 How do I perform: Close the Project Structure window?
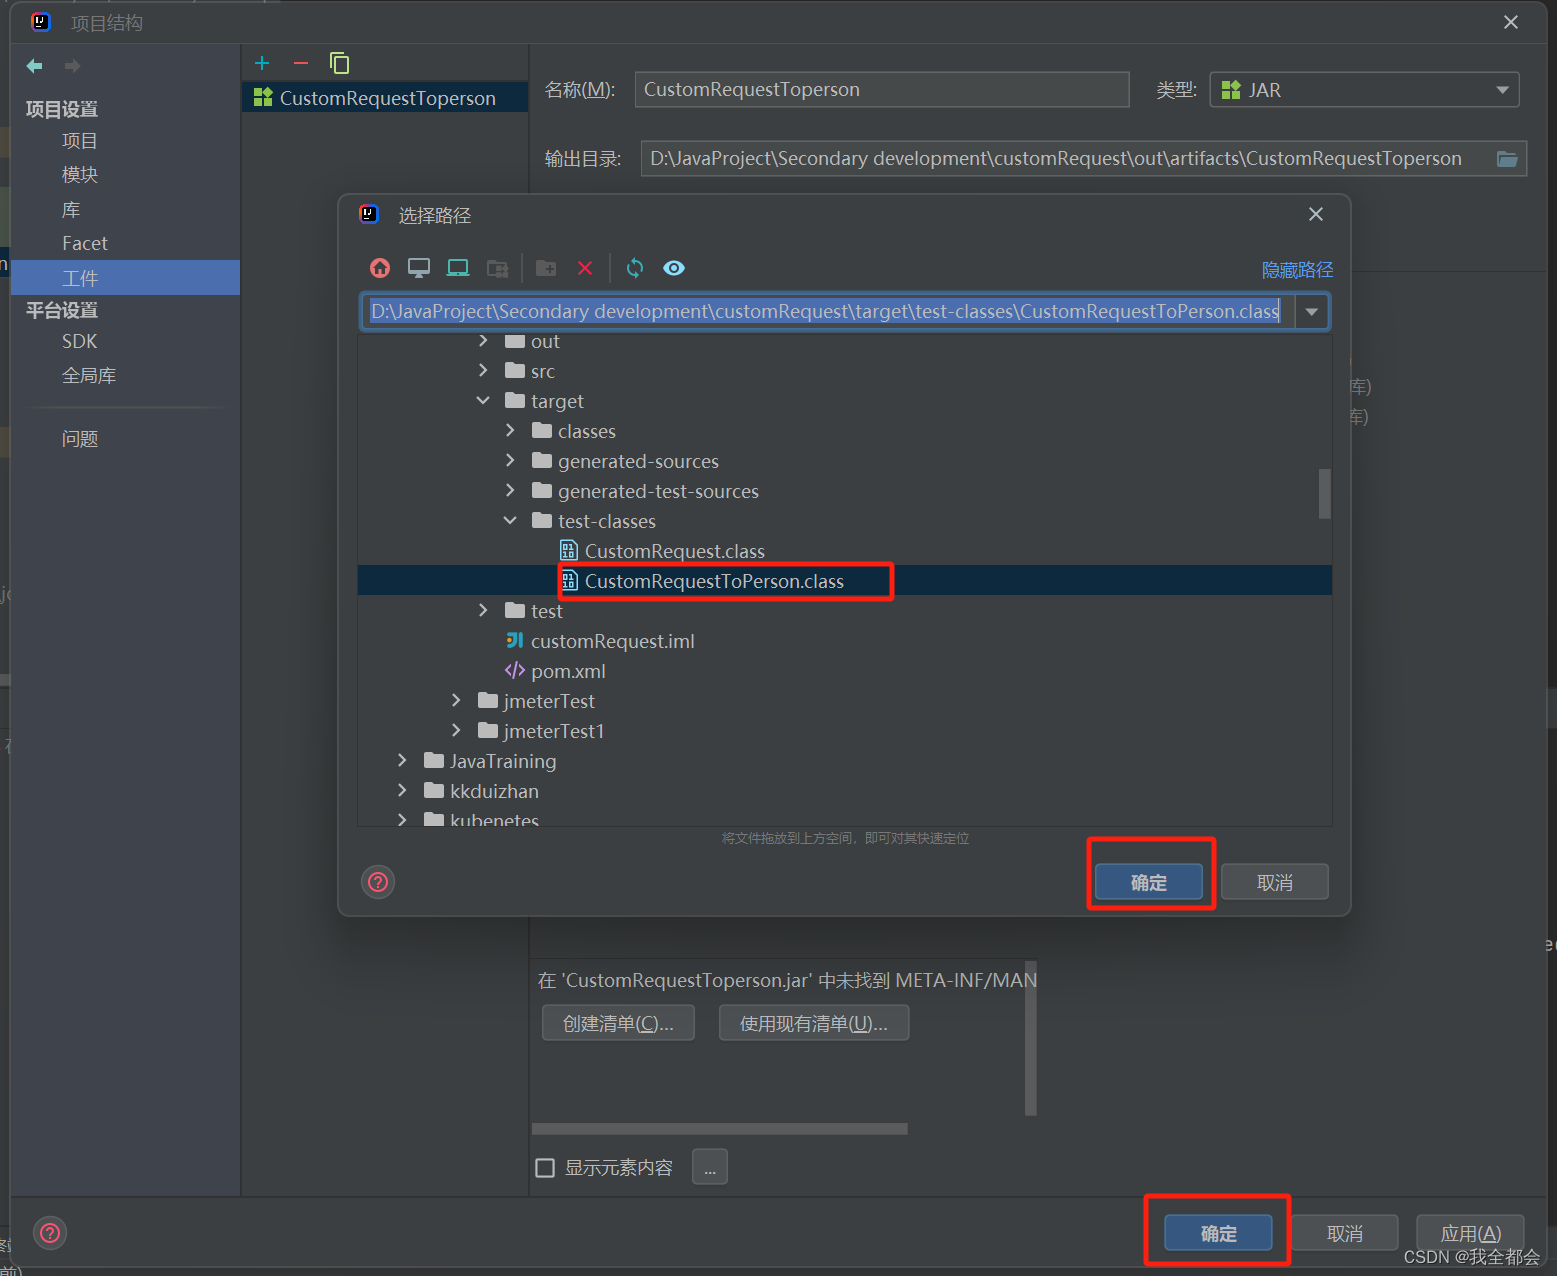pos(1511,22)
